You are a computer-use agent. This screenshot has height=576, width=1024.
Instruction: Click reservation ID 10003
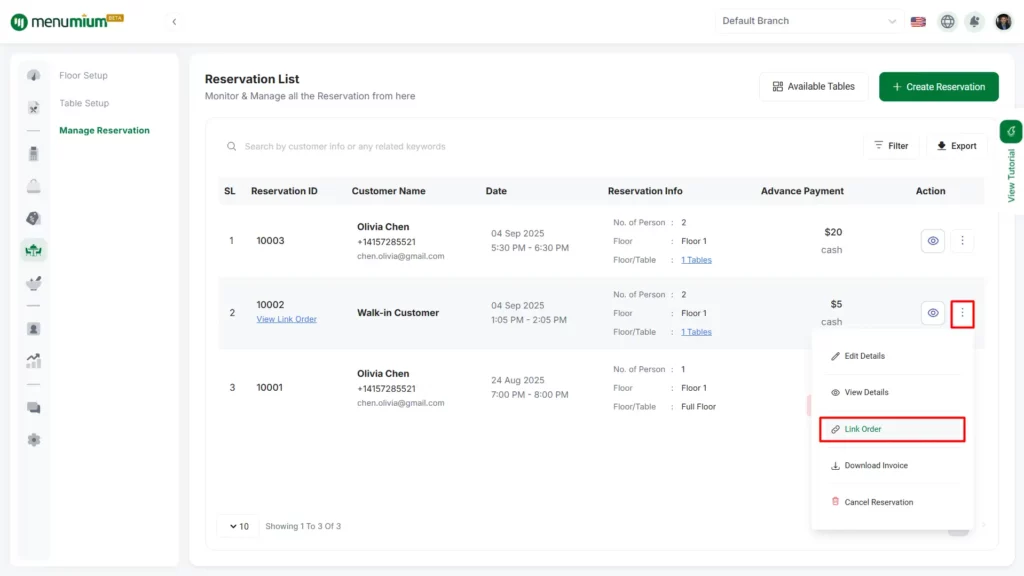coord(270,240)
